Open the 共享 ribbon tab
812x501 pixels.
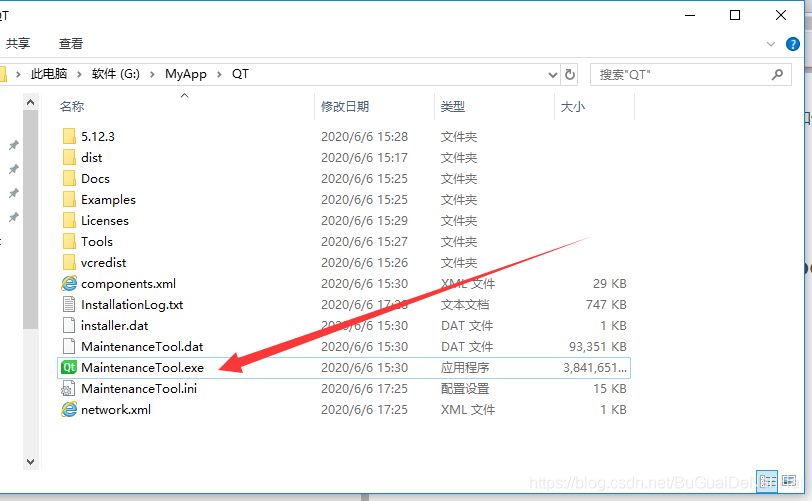18,44
